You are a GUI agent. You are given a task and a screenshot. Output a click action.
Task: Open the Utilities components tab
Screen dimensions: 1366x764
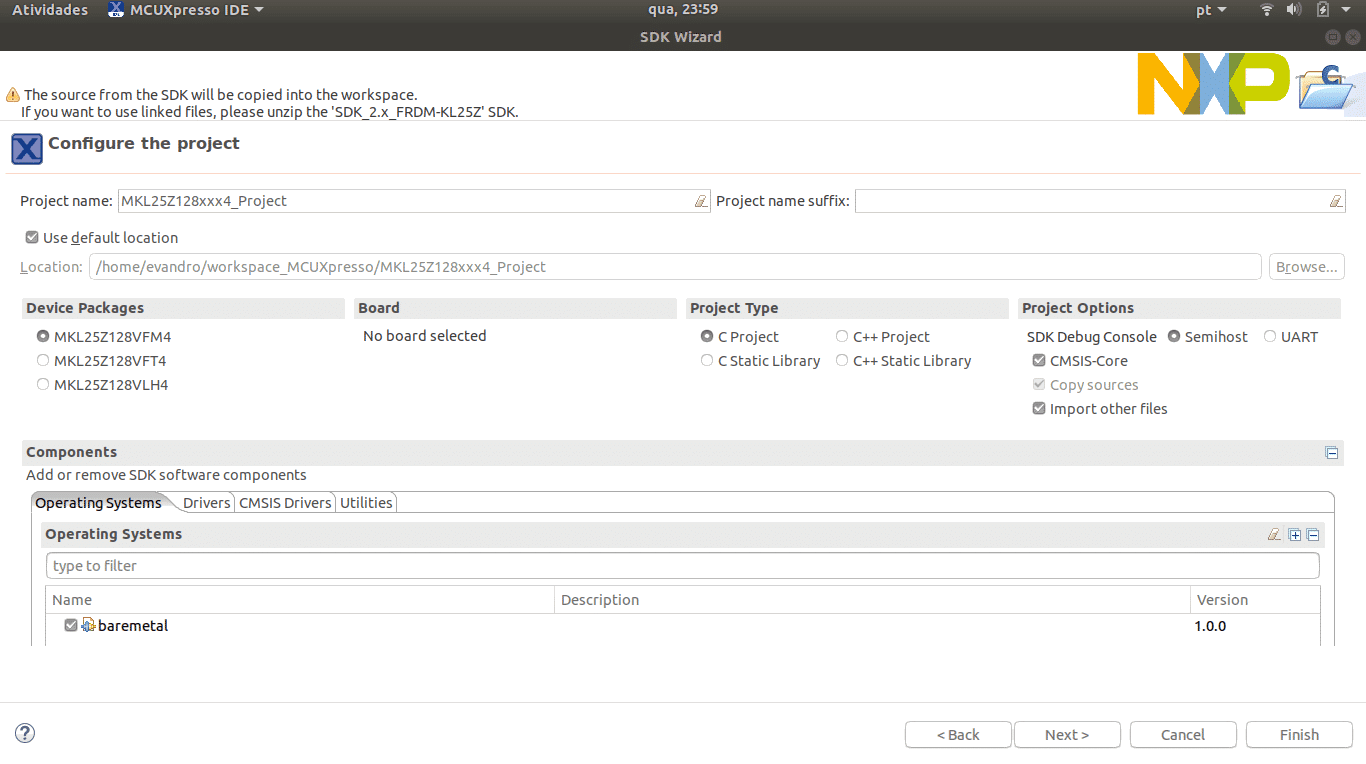(x=366, y=502)
